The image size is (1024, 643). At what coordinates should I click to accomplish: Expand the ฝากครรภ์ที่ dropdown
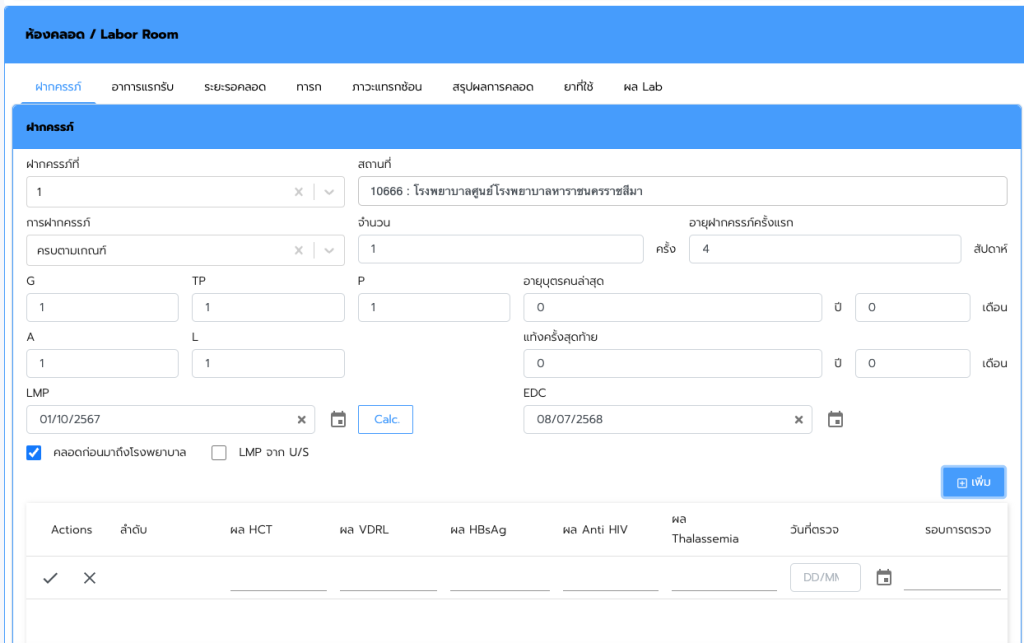[x=329, y=192]
